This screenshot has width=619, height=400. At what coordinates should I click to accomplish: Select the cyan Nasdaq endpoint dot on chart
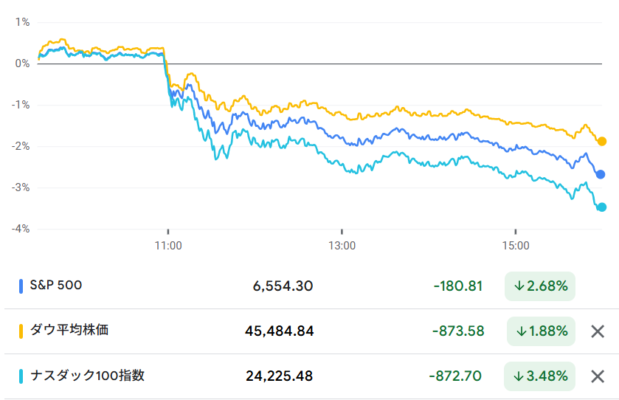pos(601,207)
